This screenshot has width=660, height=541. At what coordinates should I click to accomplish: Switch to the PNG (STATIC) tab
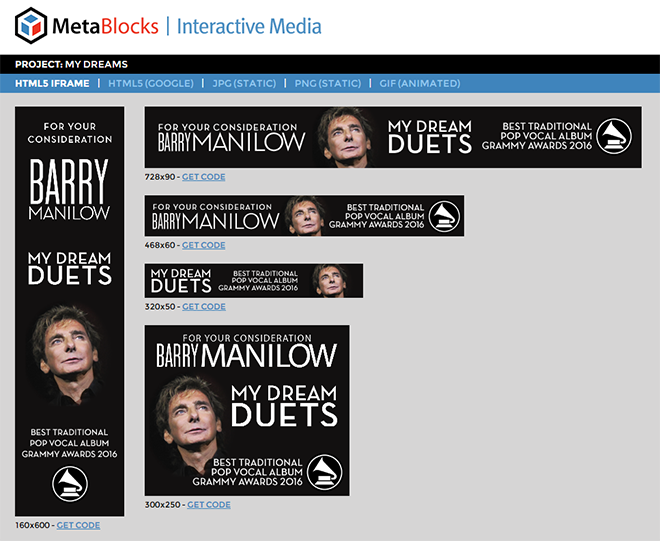click(x=327, y=83)
